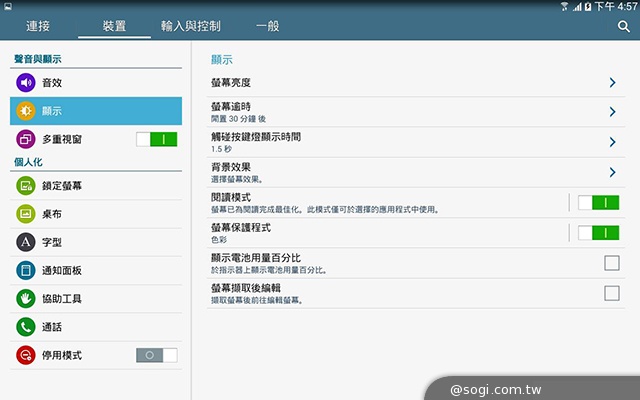Image resolution: width=640 pixels, height=400 pixels.
Task: Open the 音效 sound settings label
Action: pos(52,83)
